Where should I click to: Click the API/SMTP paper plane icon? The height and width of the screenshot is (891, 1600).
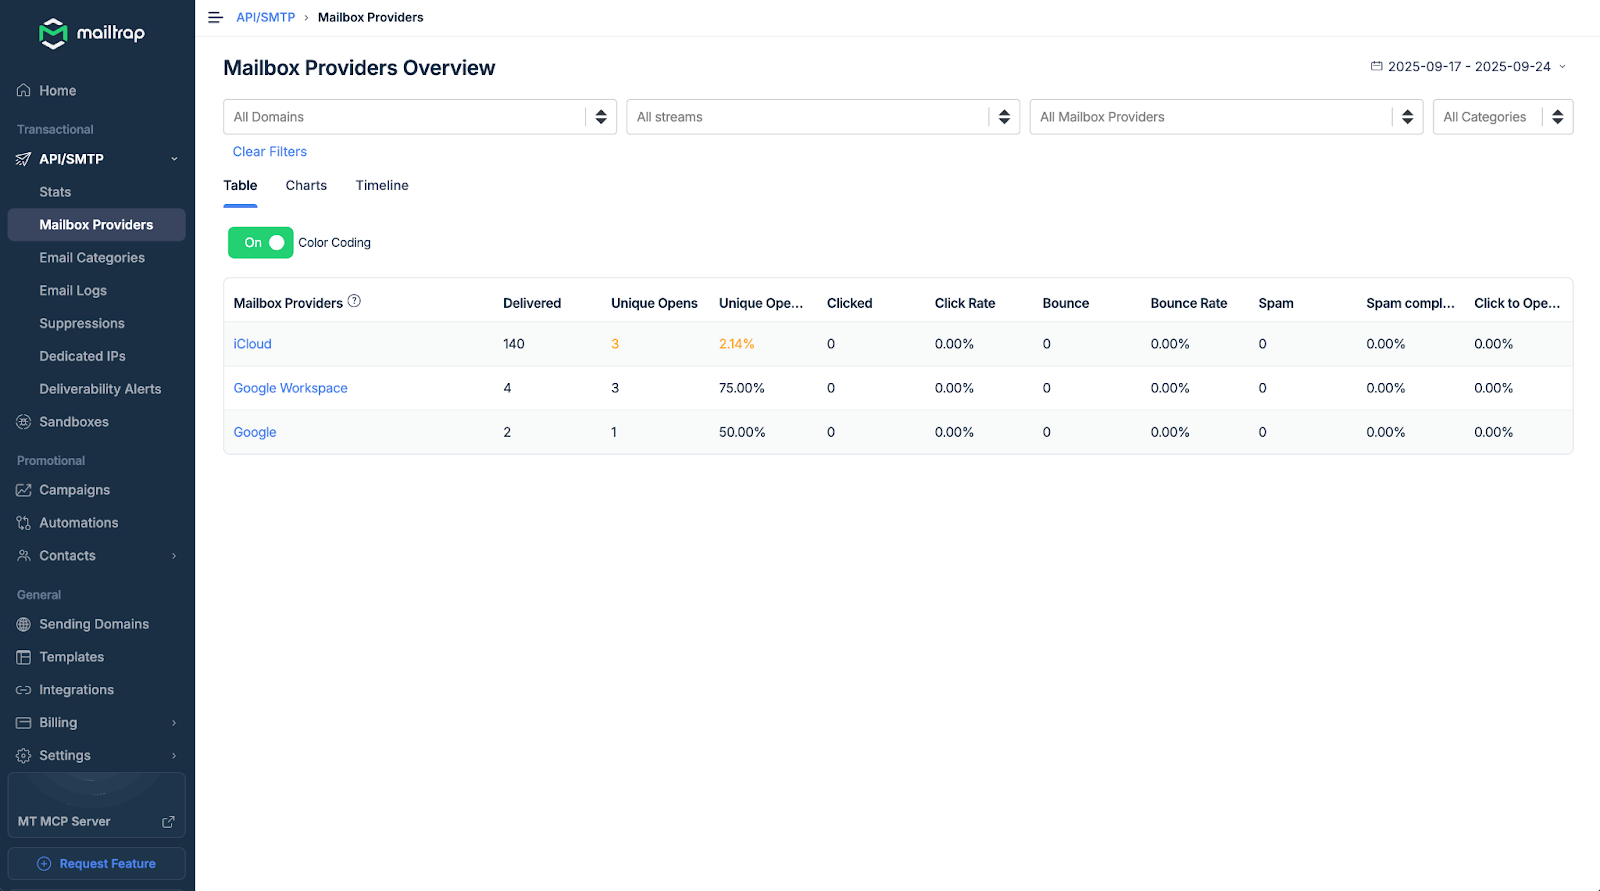click(x=24, y=159)
